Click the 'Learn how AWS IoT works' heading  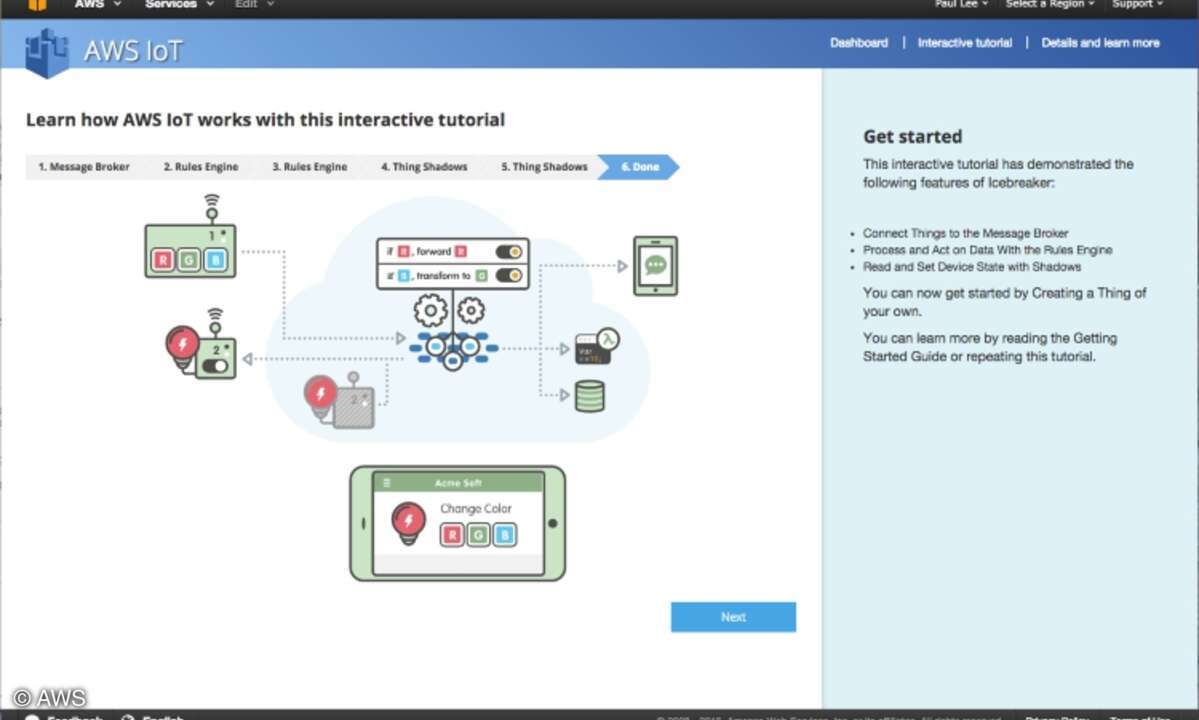265,120
